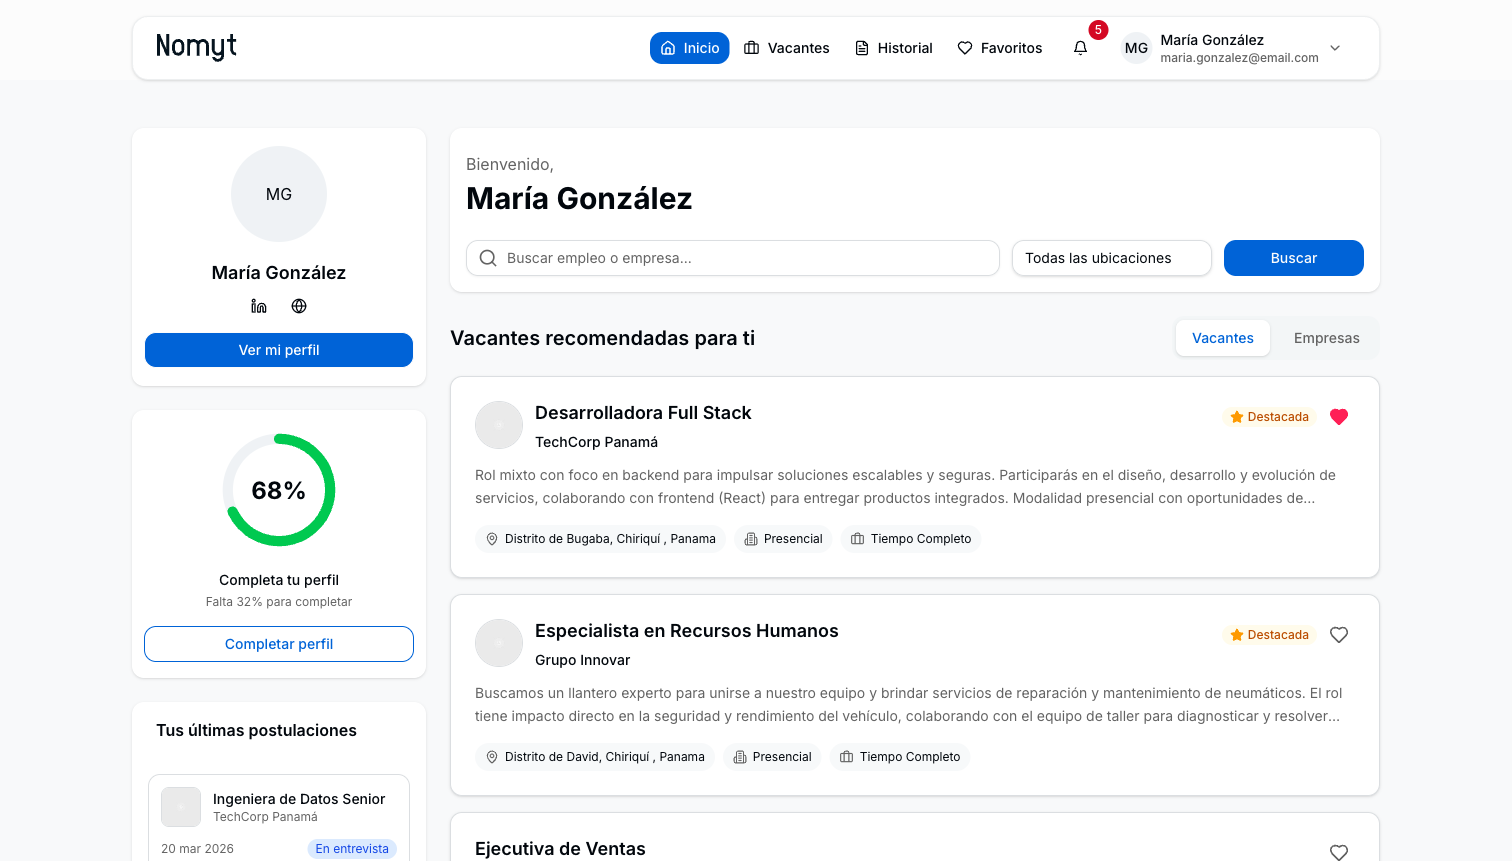Open the Historial page
This screenshot has width=1512, height=861.
point(893,47)
